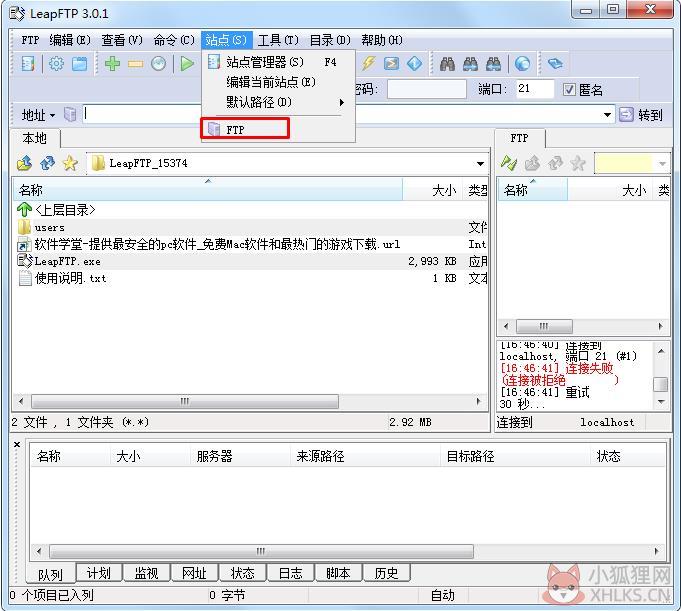Viewport: 681px width, 611px height.
Task: Select the 使用说明.txt file
Action: point(250,278)
